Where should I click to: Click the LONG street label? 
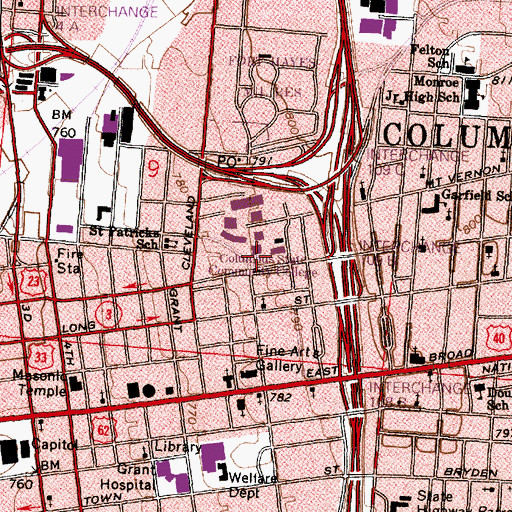[x=79, y=328]
